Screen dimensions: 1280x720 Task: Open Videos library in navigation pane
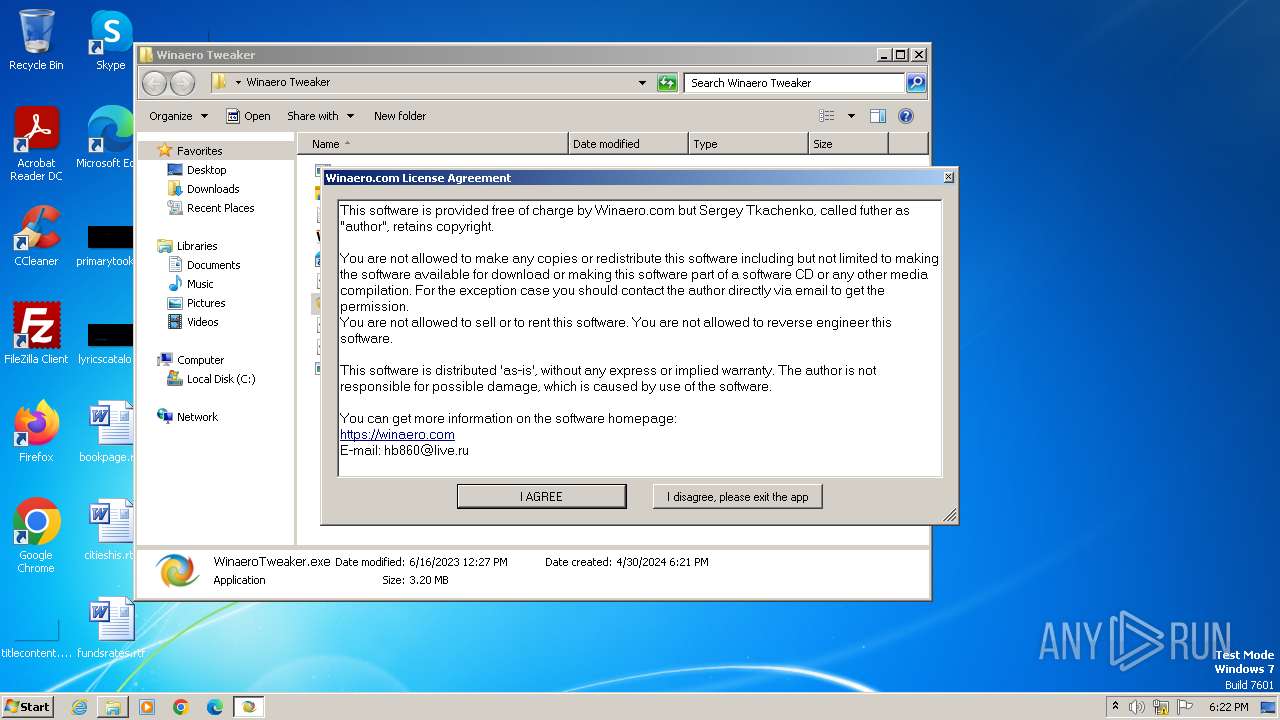tap(202, 322)
